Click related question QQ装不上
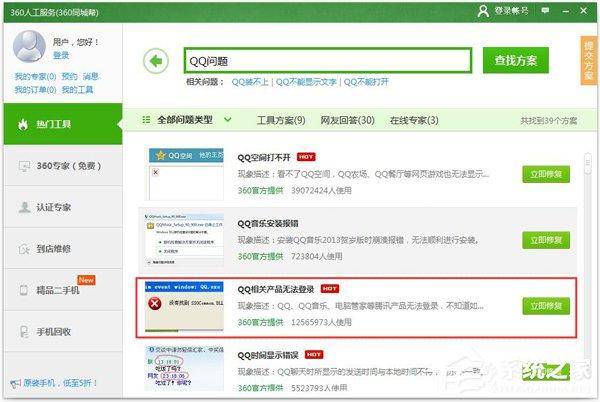The image size is (600, 402). pyautogui.click(x=250, y=82)
